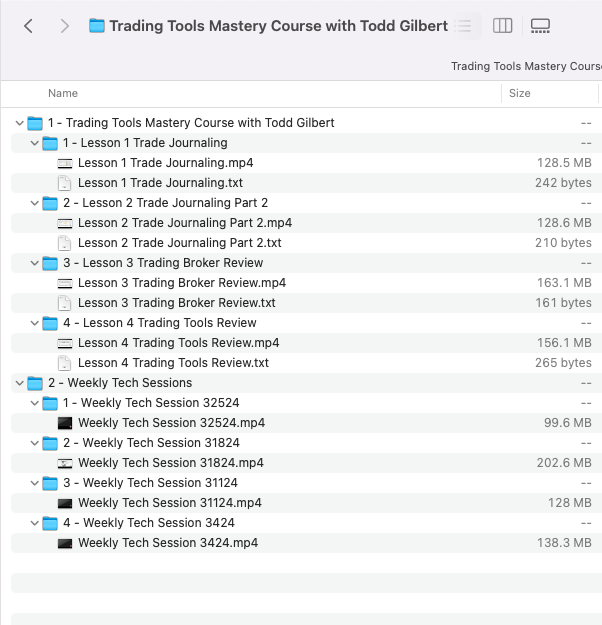Click video icon of Lesson 2 Trade Journaling Part 2.mp4
The image size is (602, 625).
[x=65, y=223]
